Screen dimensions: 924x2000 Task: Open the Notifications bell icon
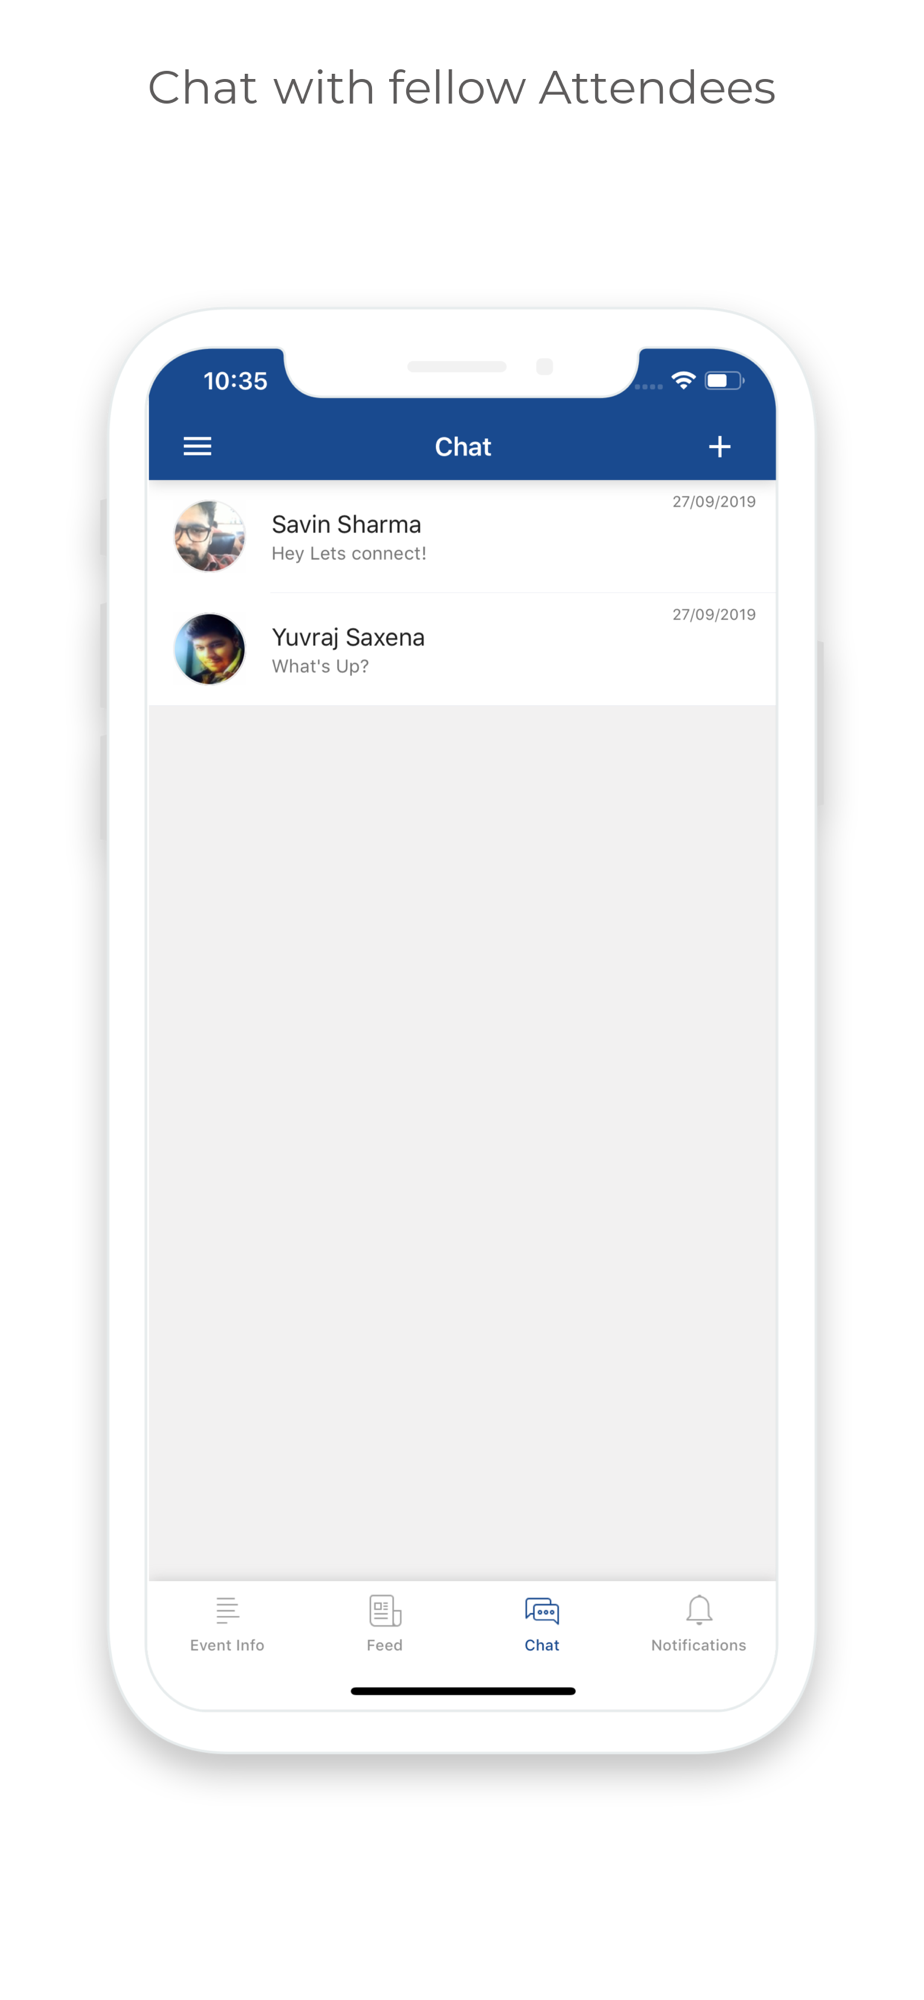(x=699, y=1610)
